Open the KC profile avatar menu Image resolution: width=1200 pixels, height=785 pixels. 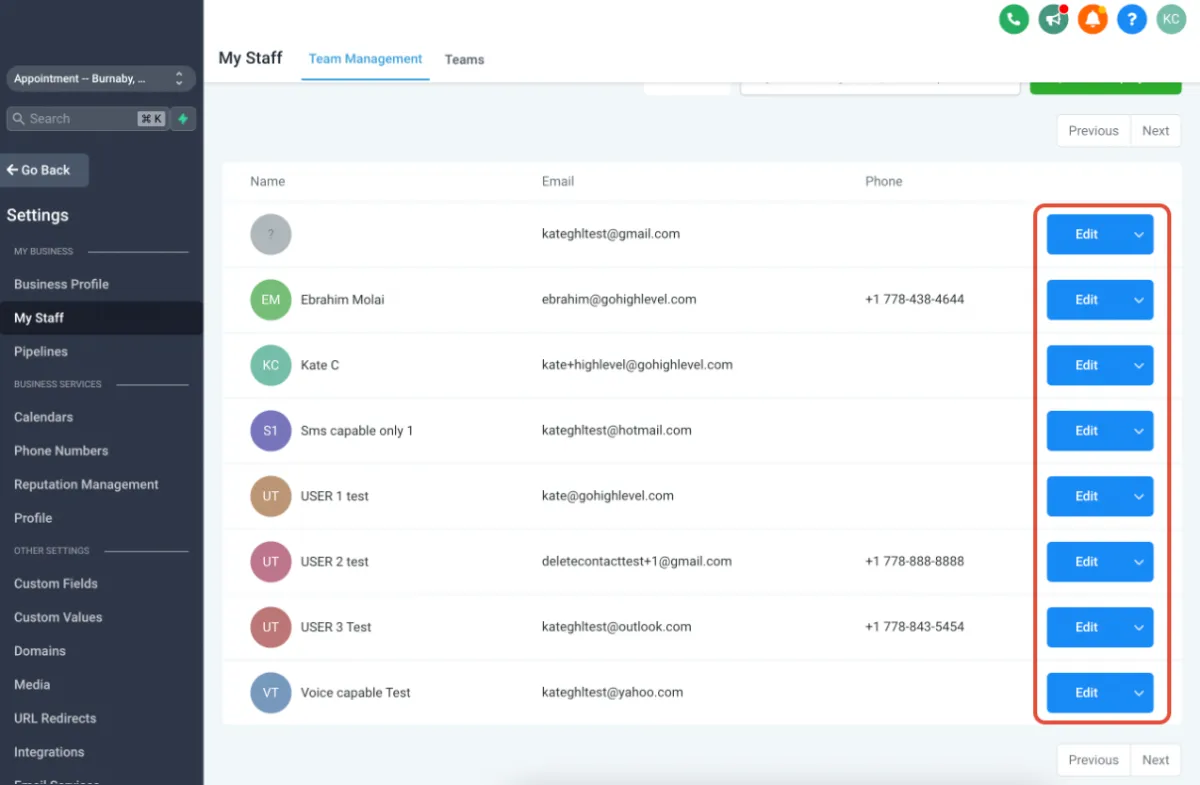coord(1171,19)
